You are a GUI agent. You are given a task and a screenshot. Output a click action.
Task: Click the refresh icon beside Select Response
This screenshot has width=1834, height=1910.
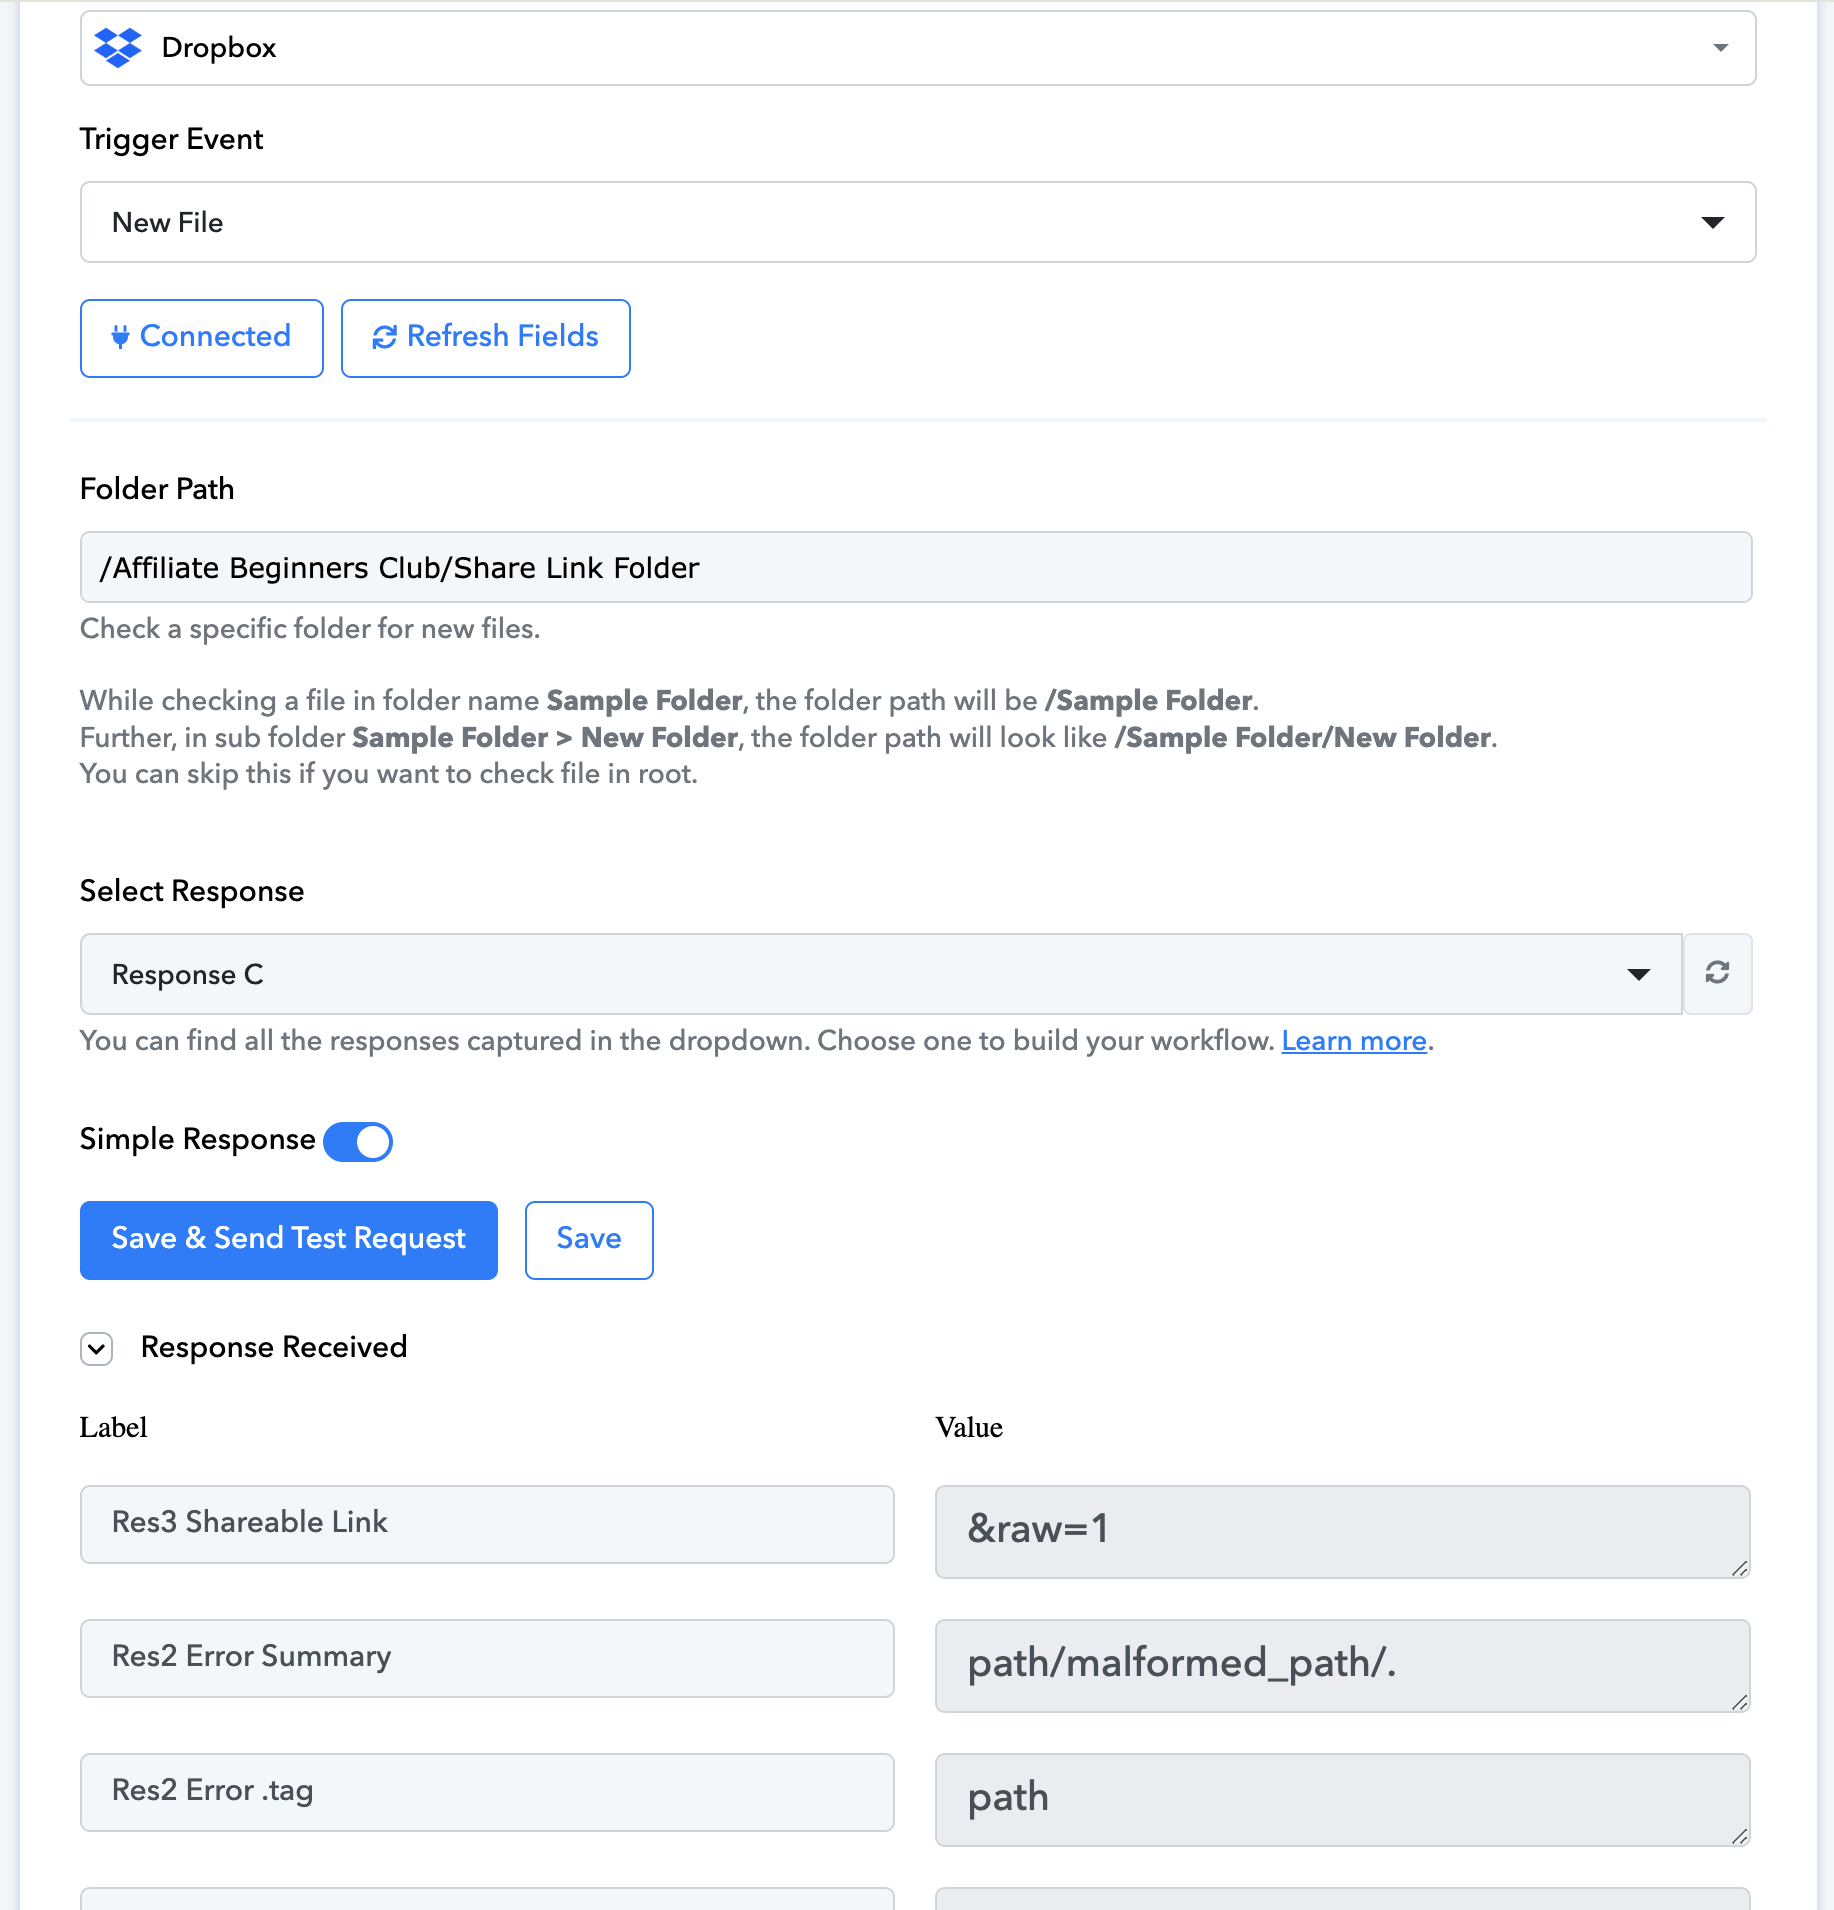click(x=1717, y=973)
